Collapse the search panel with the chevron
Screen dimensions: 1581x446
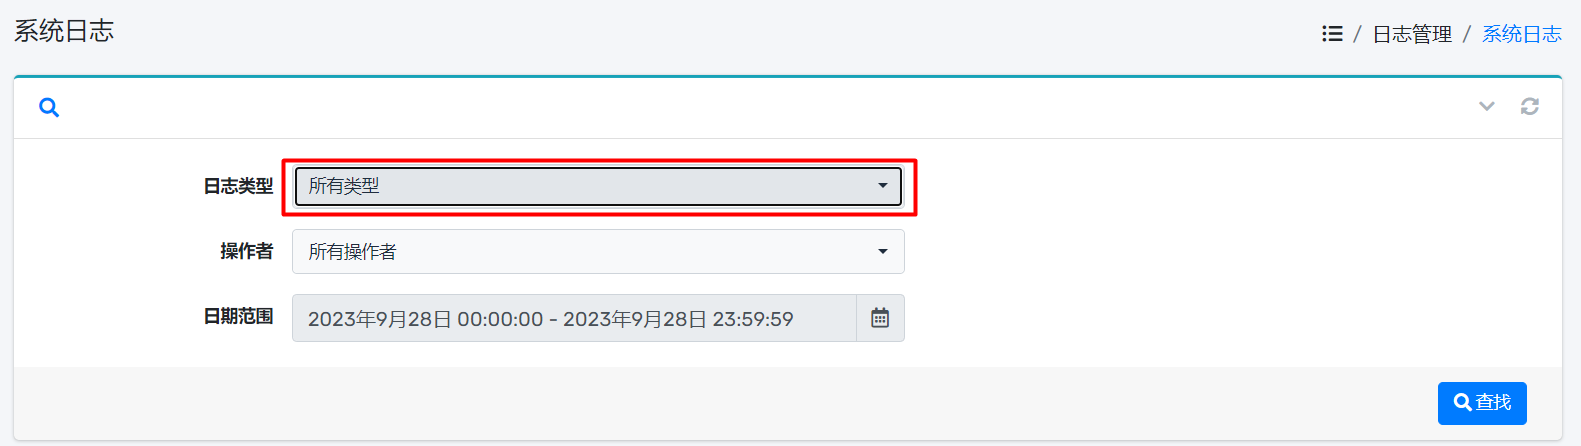(x=1487, y=106)
